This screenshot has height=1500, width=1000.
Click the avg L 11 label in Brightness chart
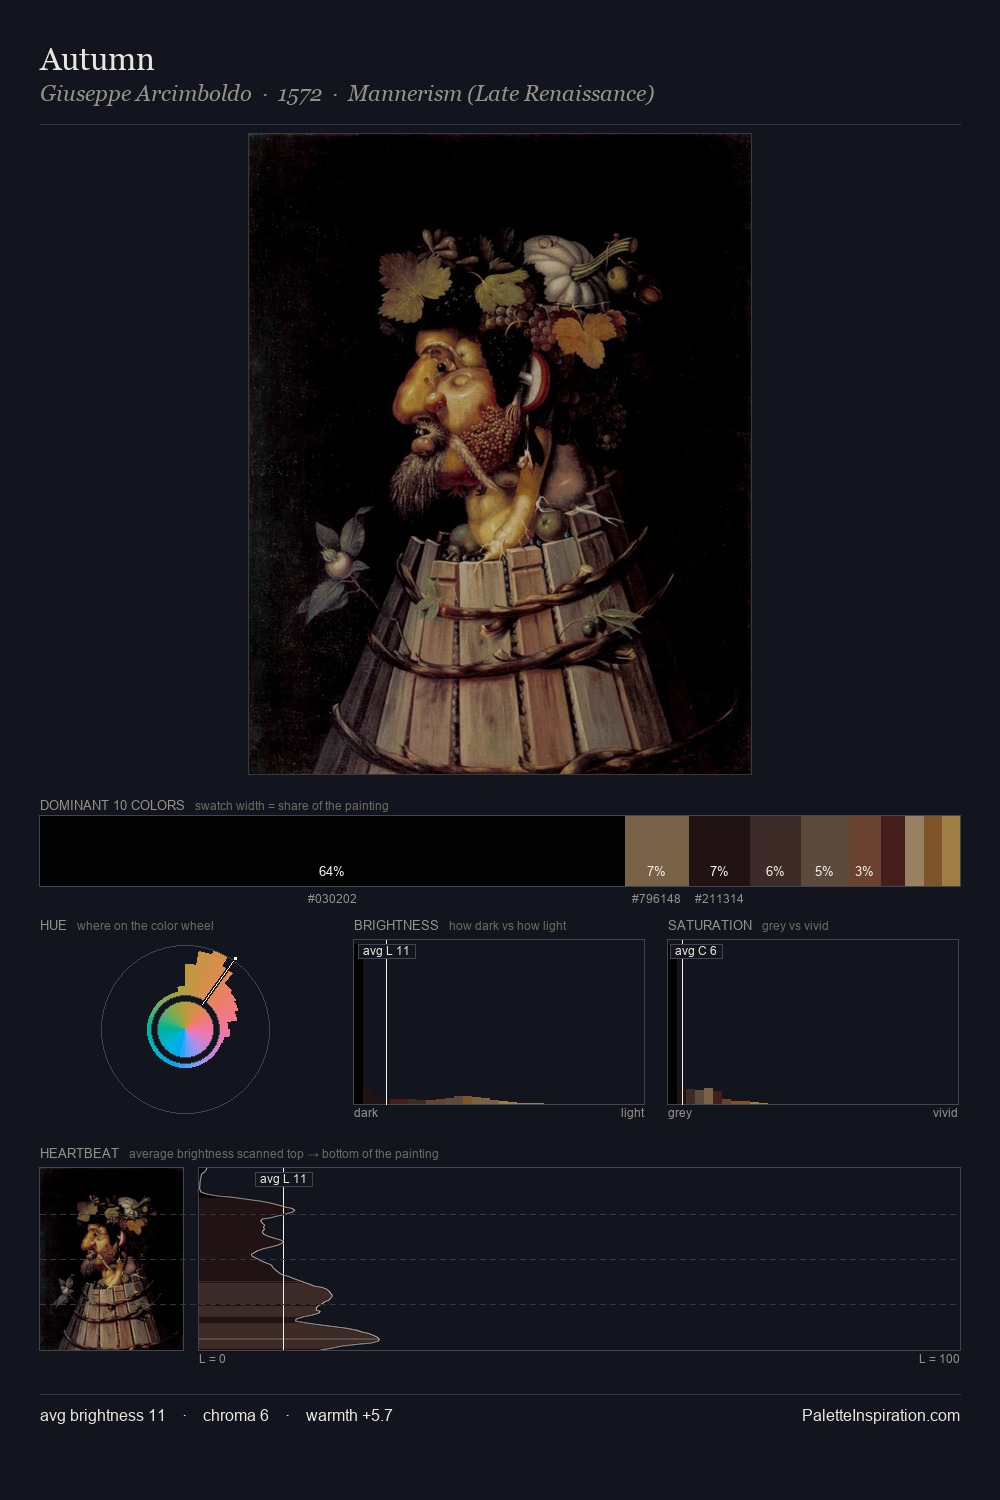pyautogui.click(x=386, y=951)
